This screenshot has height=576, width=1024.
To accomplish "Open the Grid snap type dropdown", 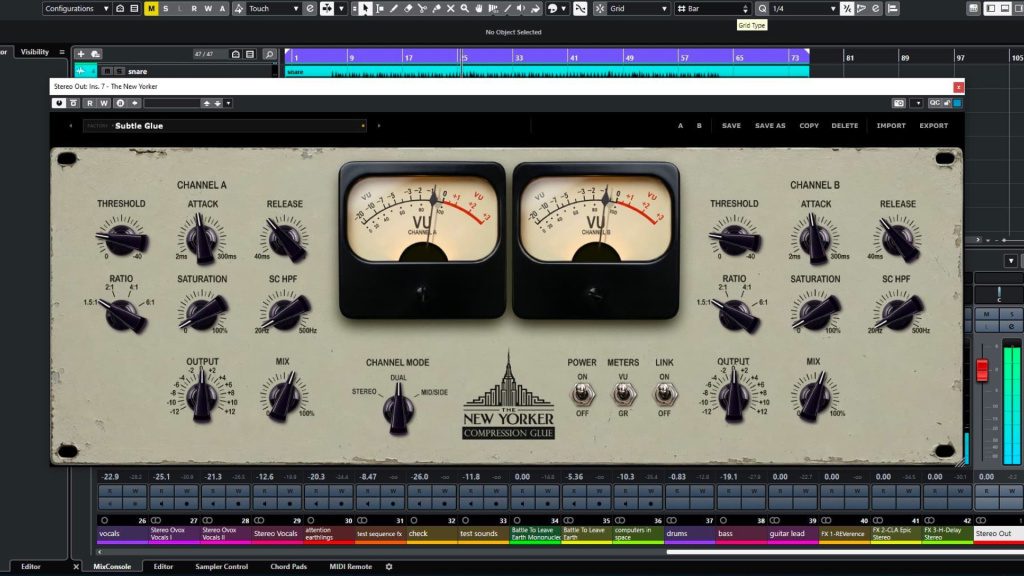I will click(638, 8).
